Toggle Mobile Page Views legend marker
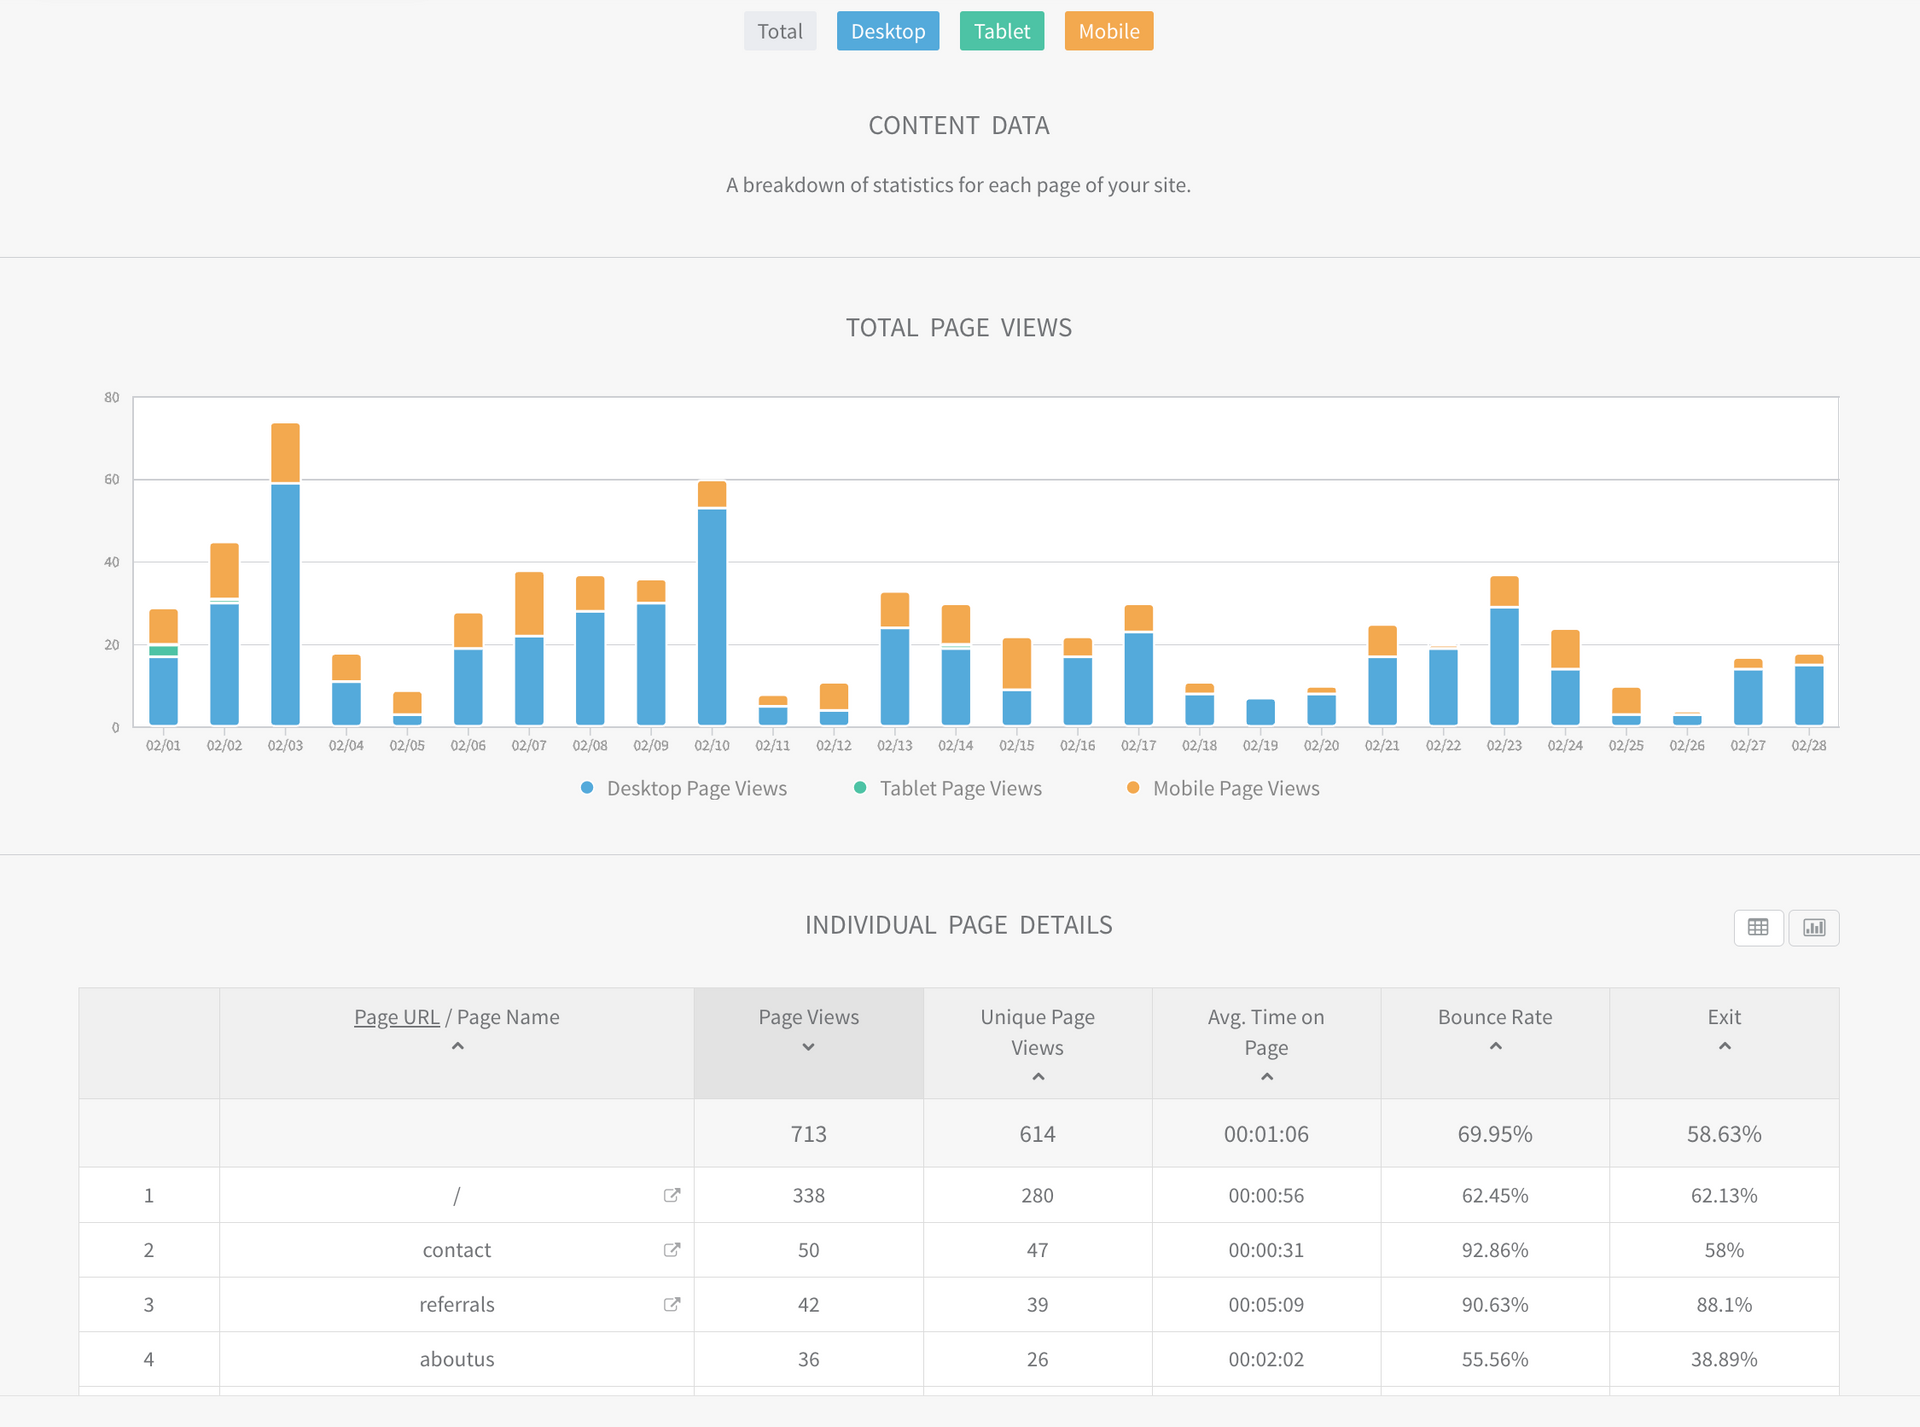The height and width of the screenshot is (1427, 1920). (1133, 788)
